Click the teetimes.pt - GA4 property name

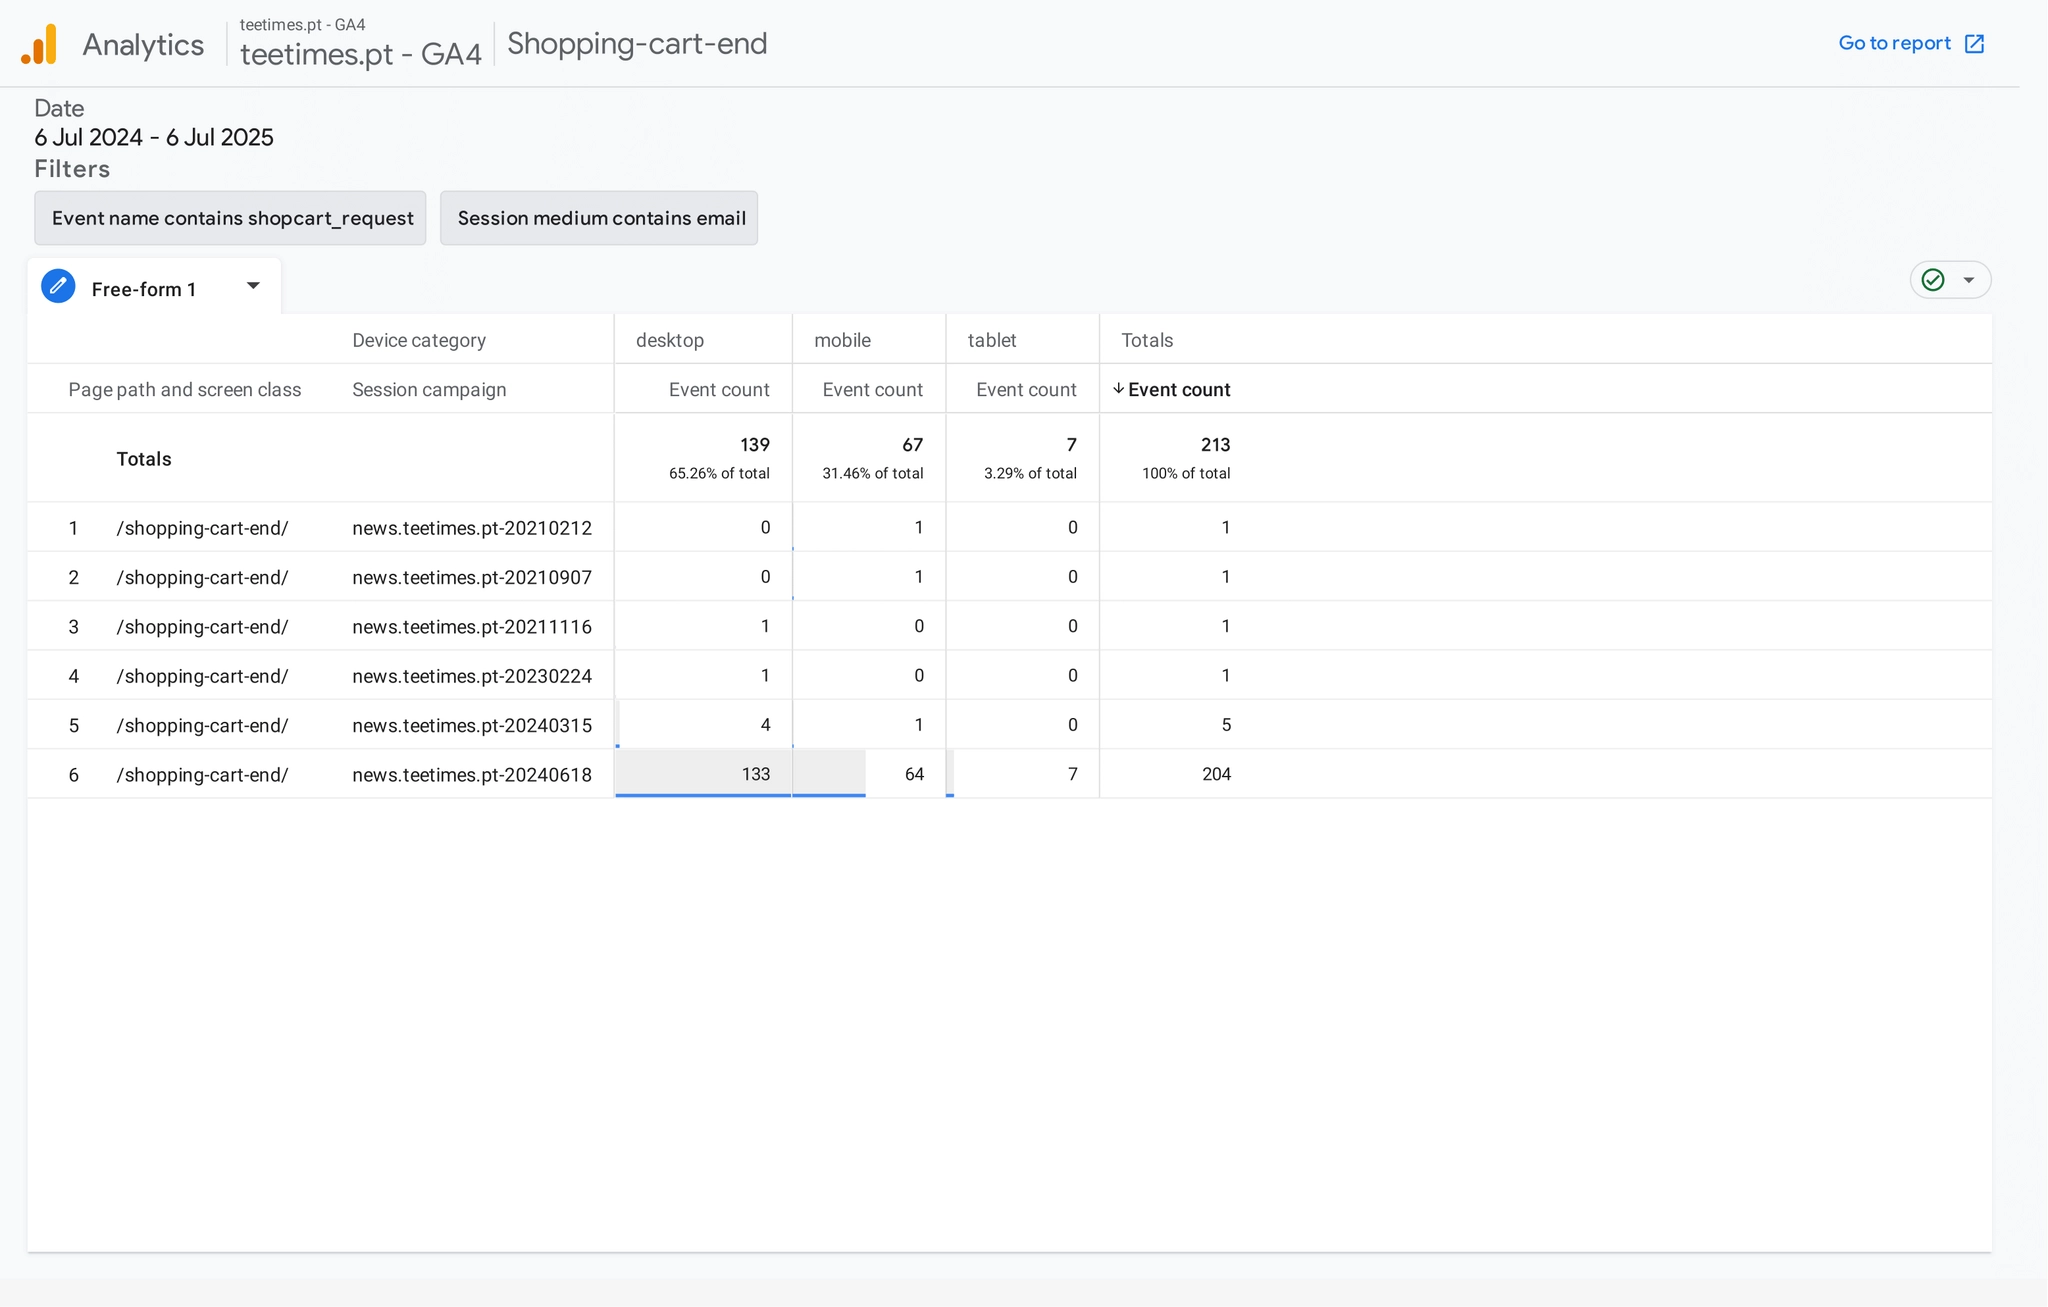[x=360, y=54]
